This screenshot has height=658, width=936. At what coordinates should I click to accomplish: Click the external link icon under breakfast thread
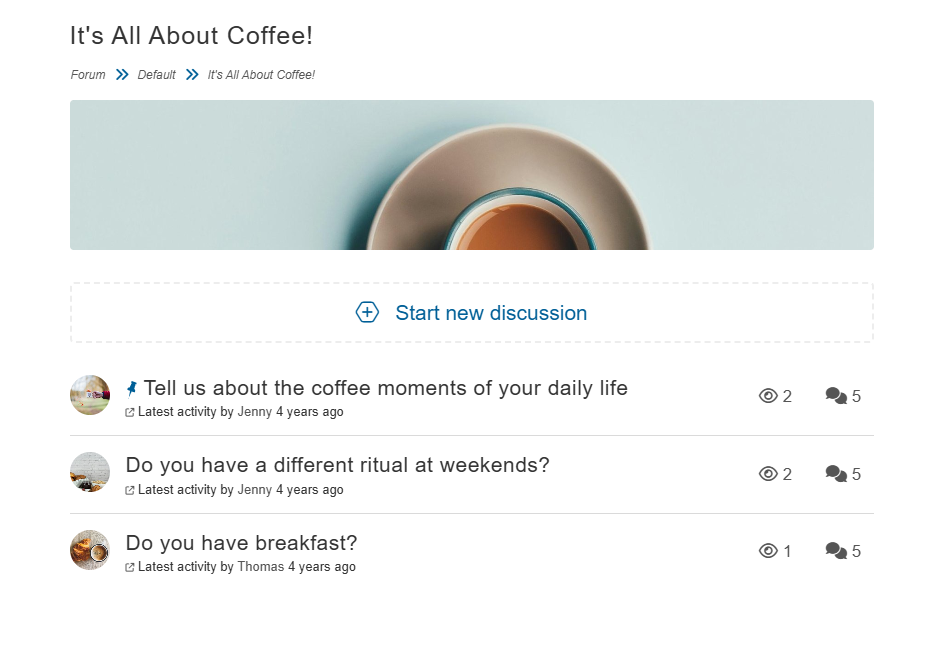tap(130, 567)
